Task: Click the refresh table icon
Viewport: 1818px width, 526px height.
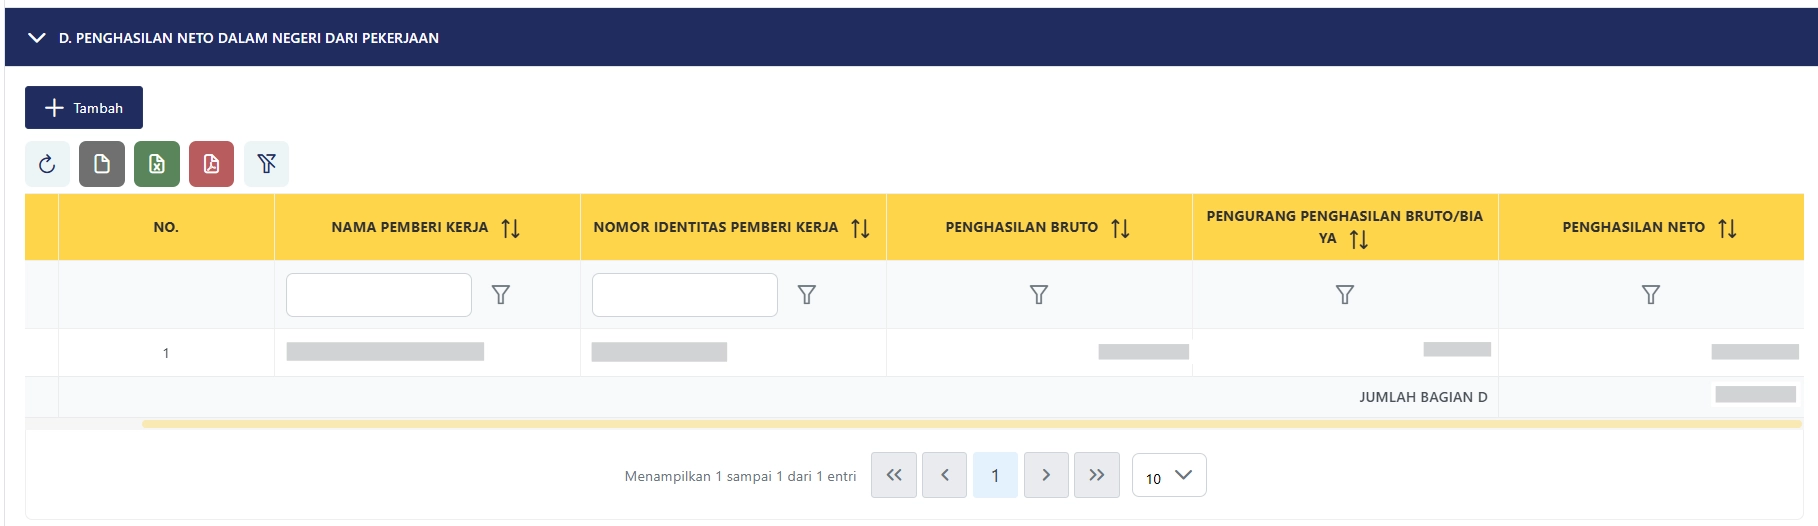Action: pyautogui.click(x=47, y=164)
